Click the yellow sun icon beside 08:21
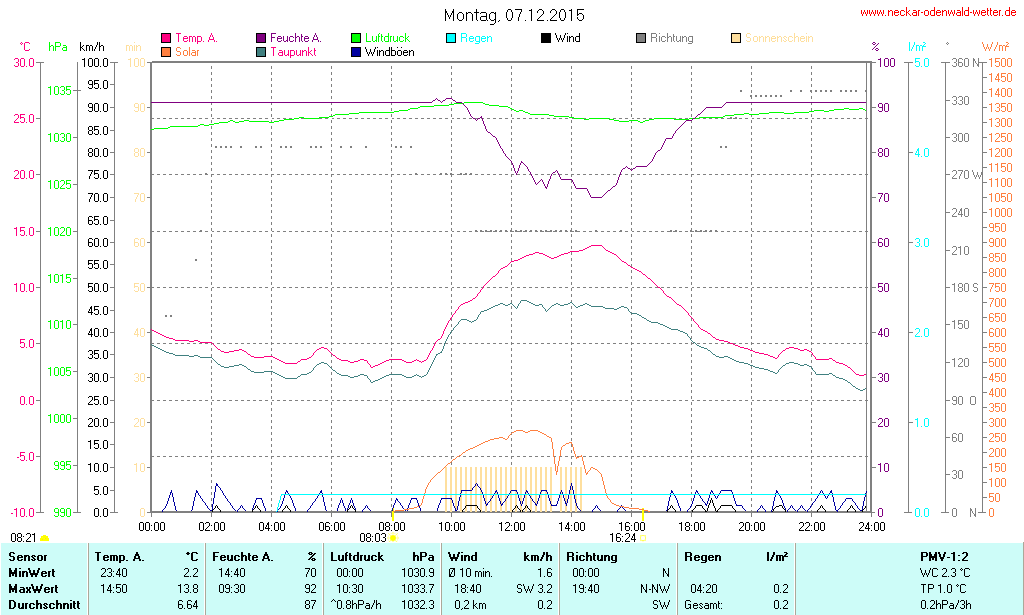Image resolution: width=1024 pixels, height=615 pixels. coord(44,539)
